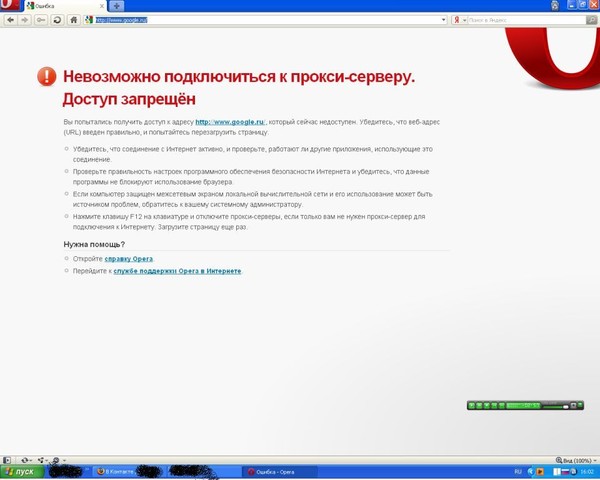Open службе поддержки Opera в Интернете link
This screenshot has width=600, height=480.
coord(177,271)
